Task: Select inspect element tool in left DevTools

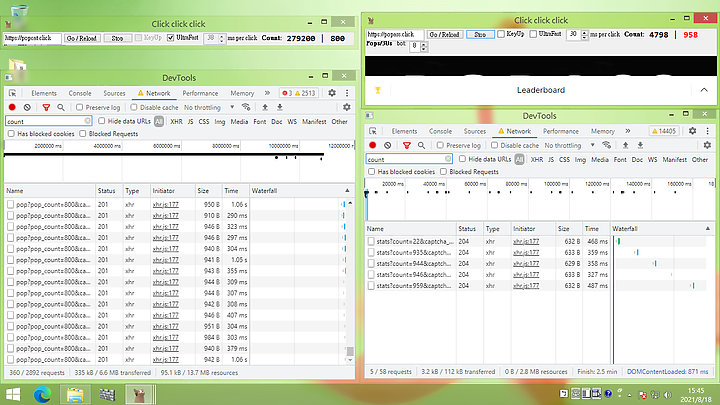Action: tap(12, 93)
